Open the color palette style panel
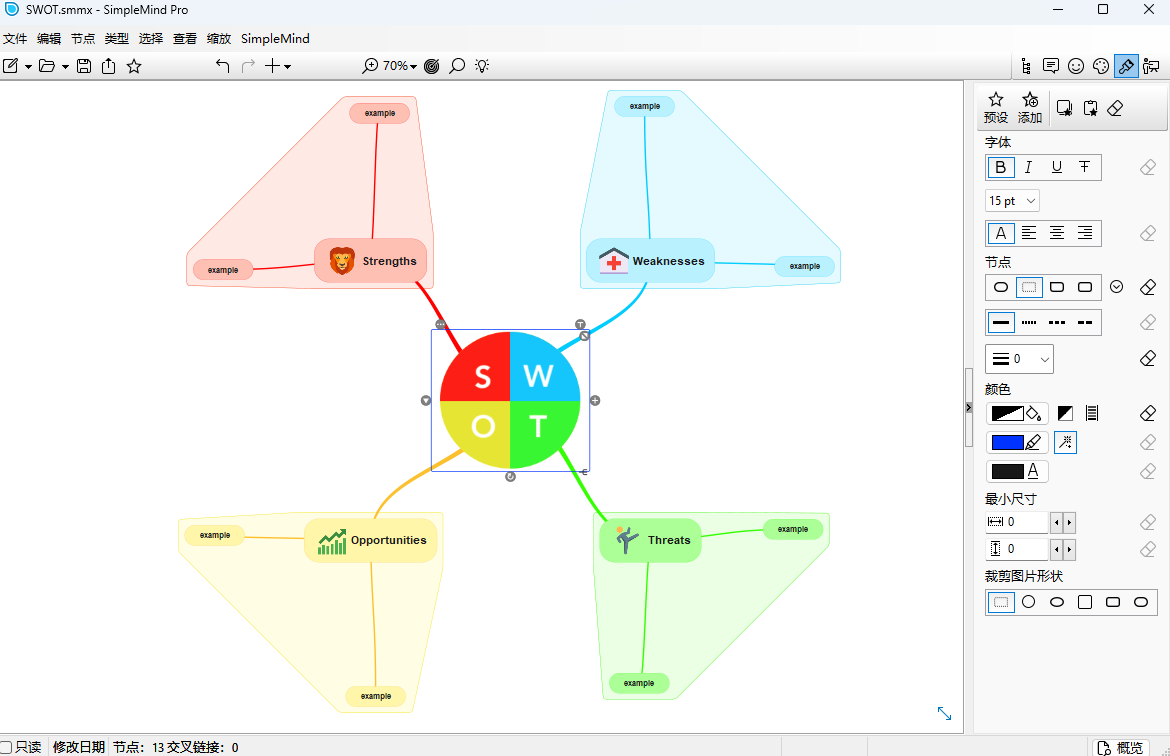This screenshot has height=756, width=1170. click(x=1101, y=66)
